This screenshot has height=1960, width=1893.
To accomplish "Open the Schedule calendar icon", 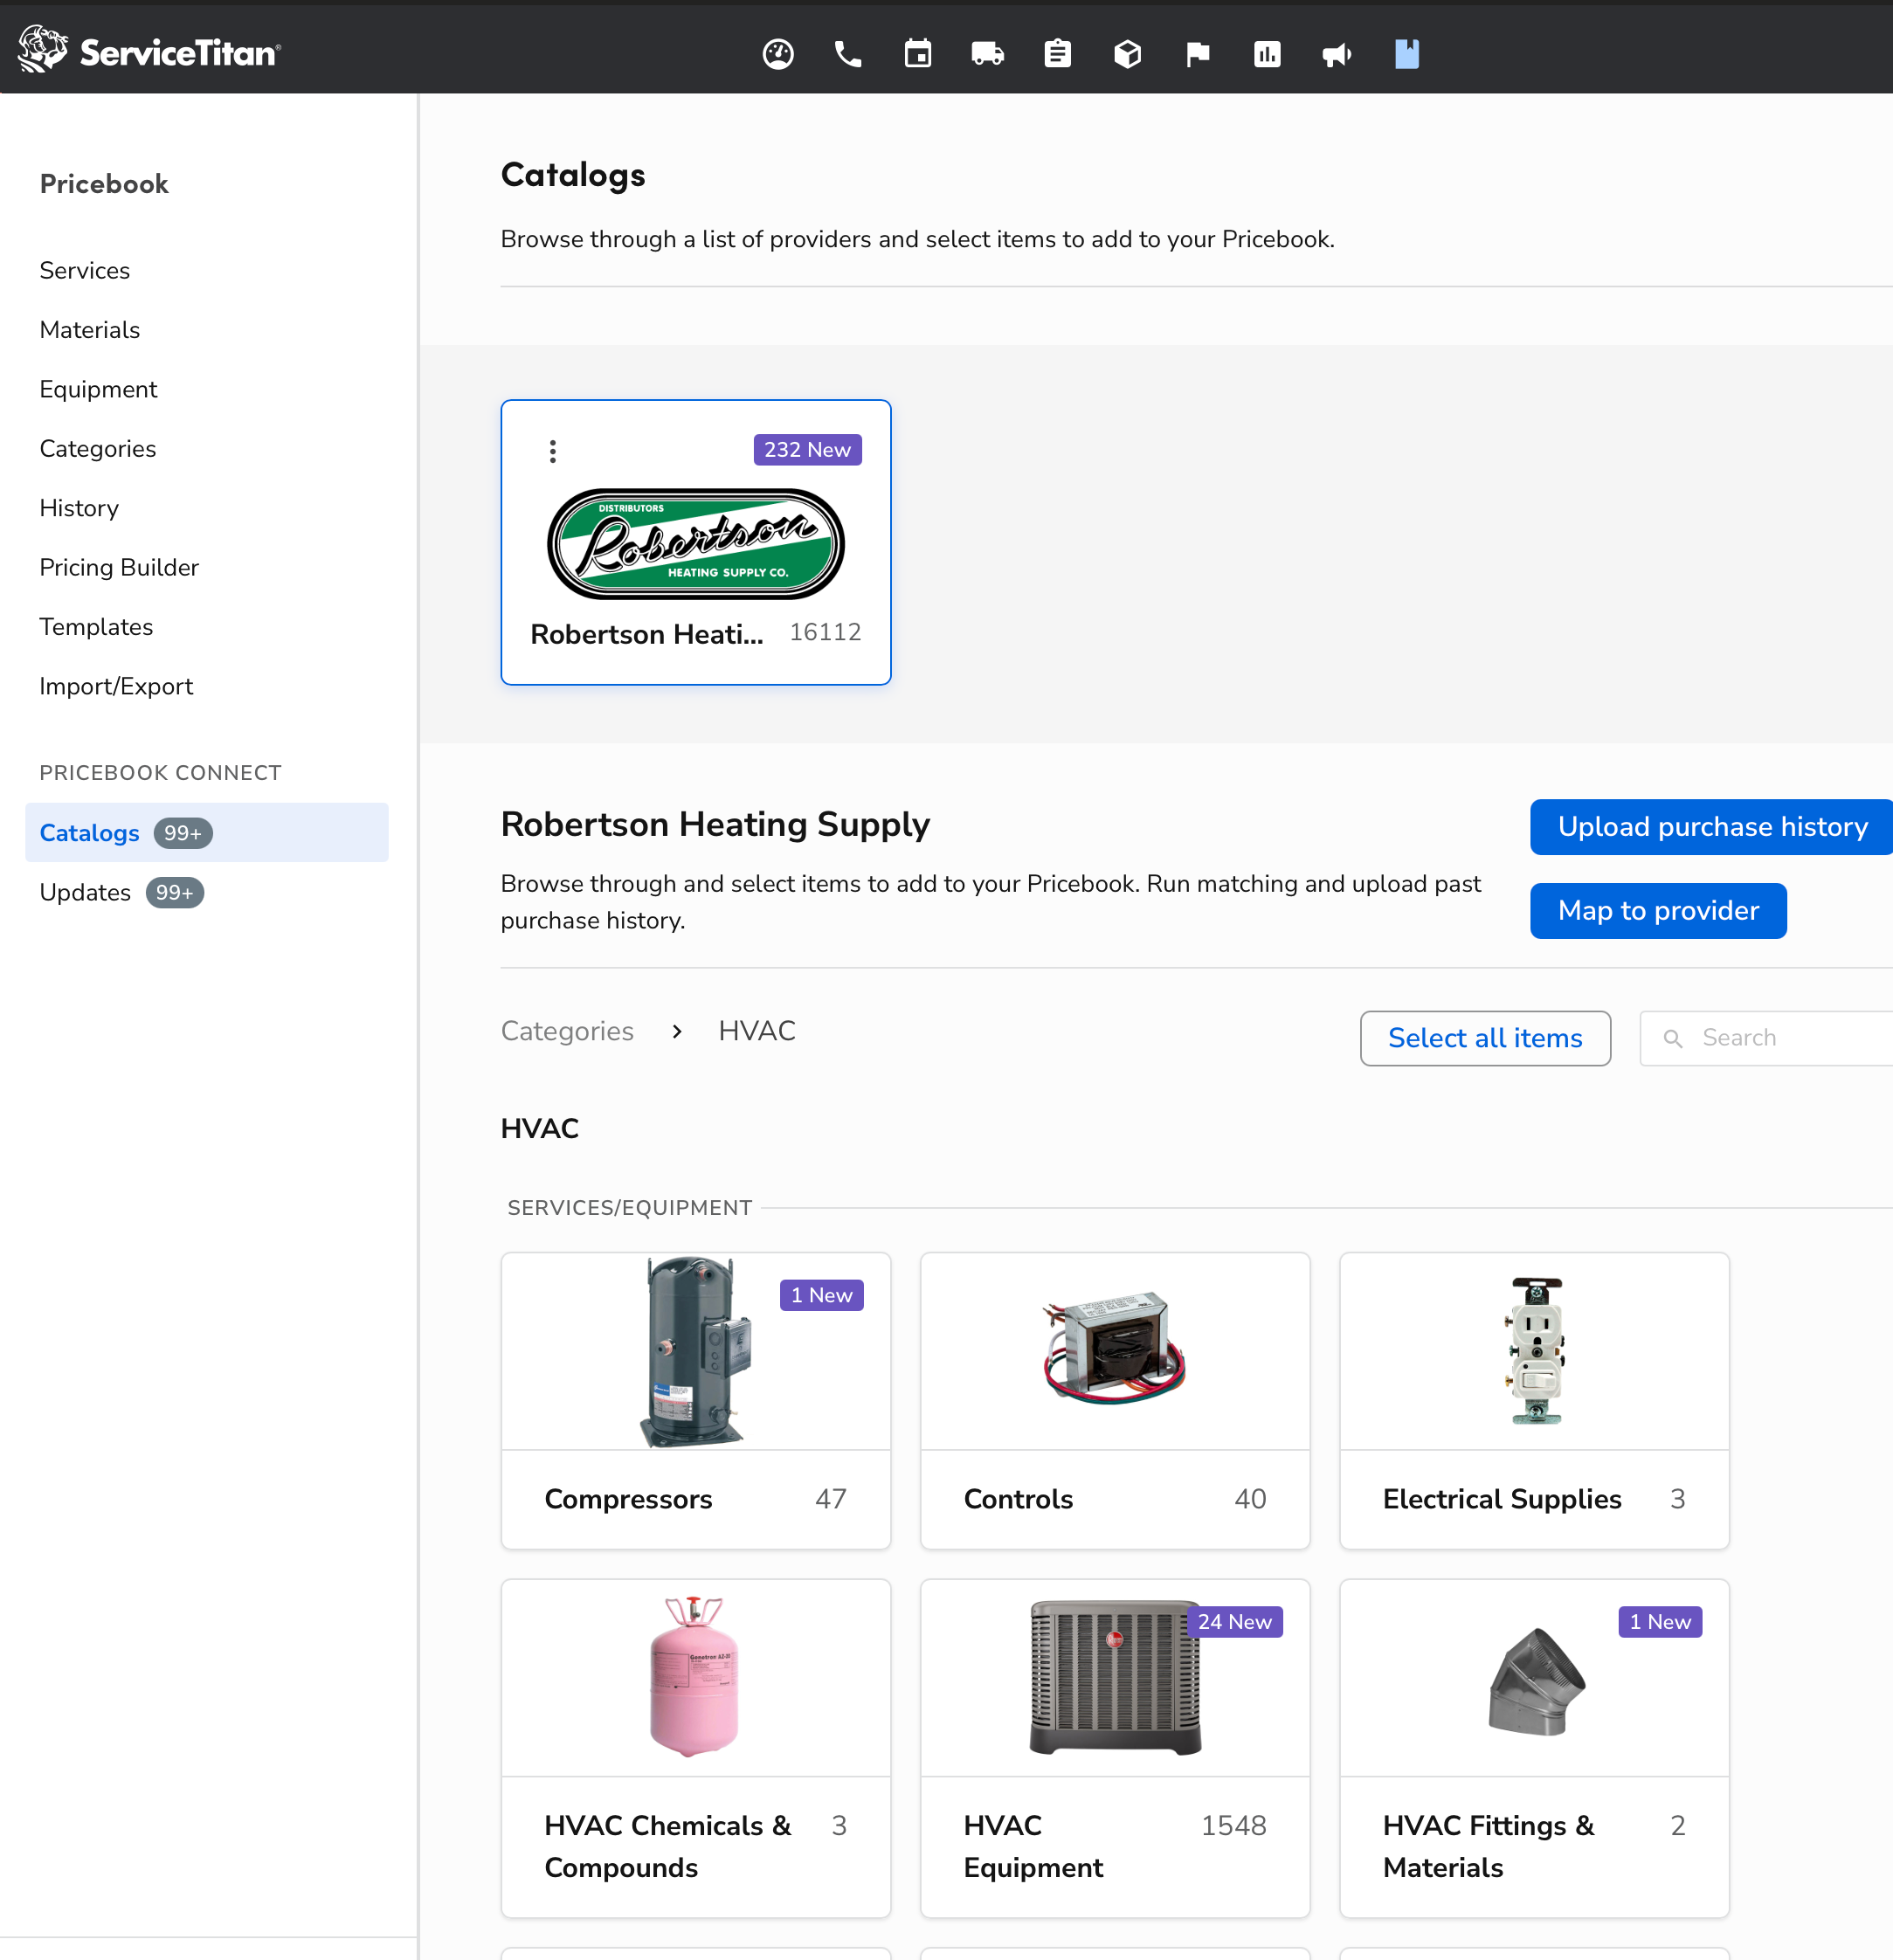I will point(918,54).
